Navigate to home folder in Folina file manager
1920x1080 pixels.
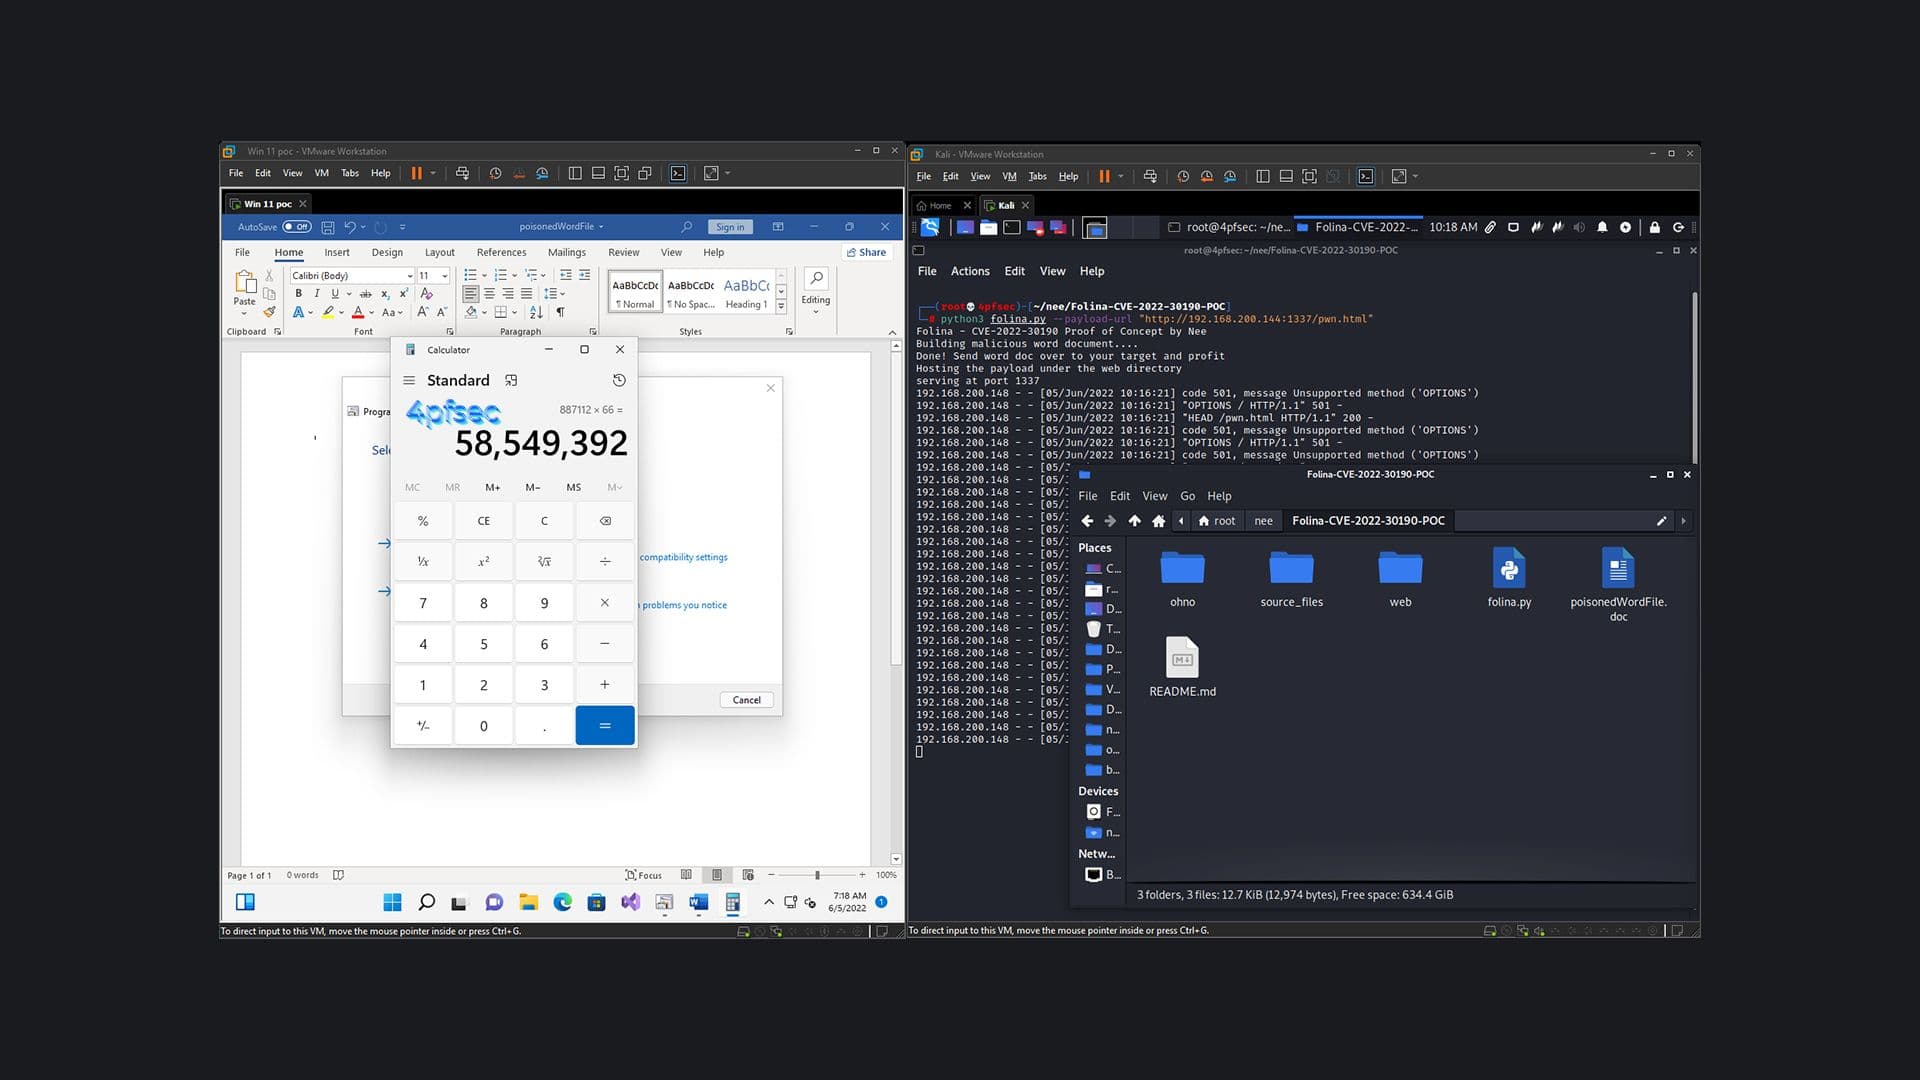tap(1158, 521)
